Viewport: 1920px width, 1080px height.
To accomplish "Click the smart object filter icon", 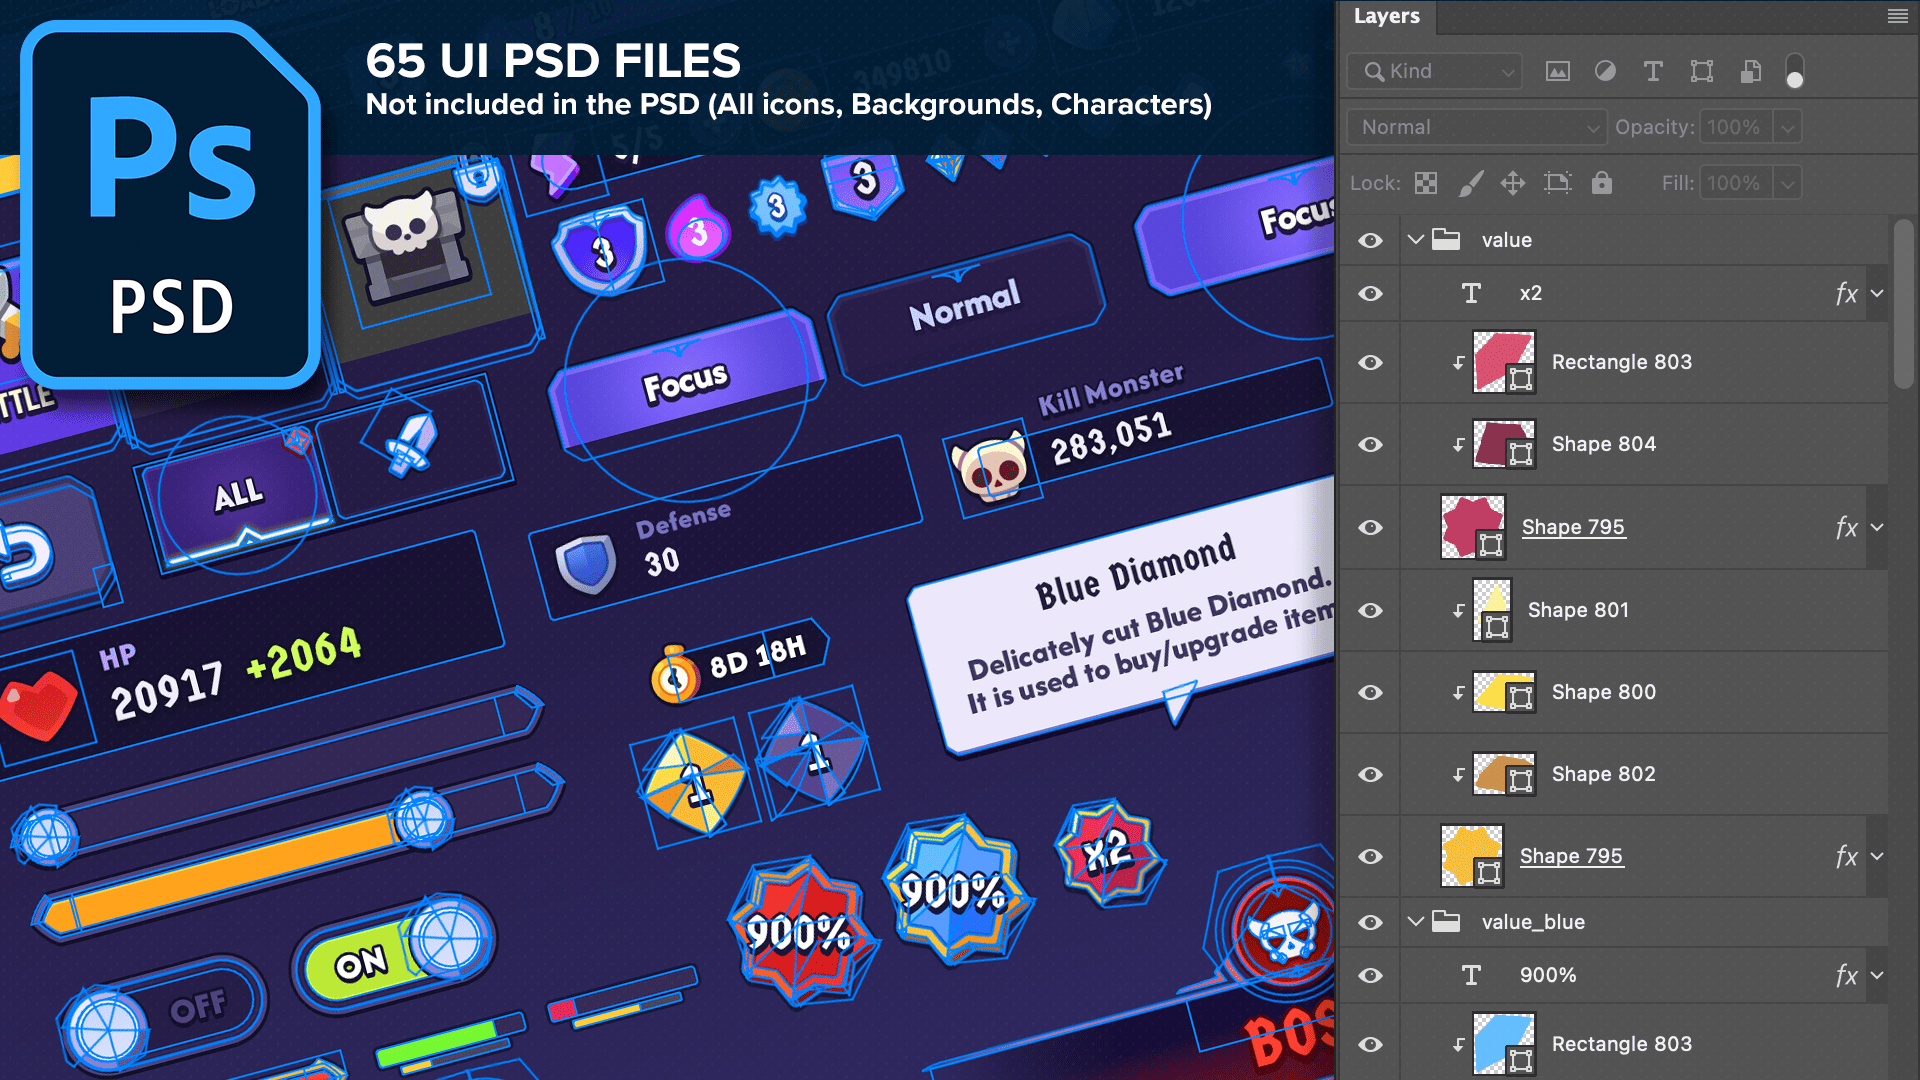I will click(1750, 71).
